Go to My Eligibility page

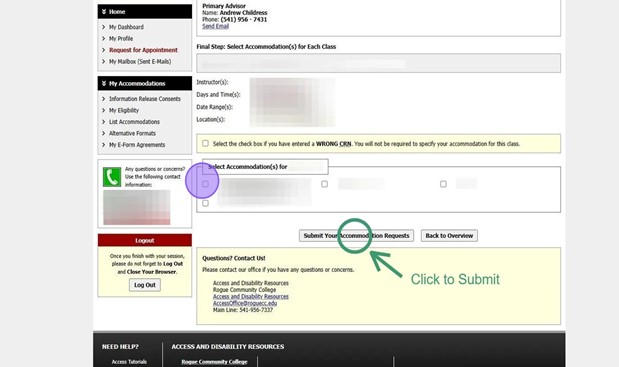click(124, 110)
